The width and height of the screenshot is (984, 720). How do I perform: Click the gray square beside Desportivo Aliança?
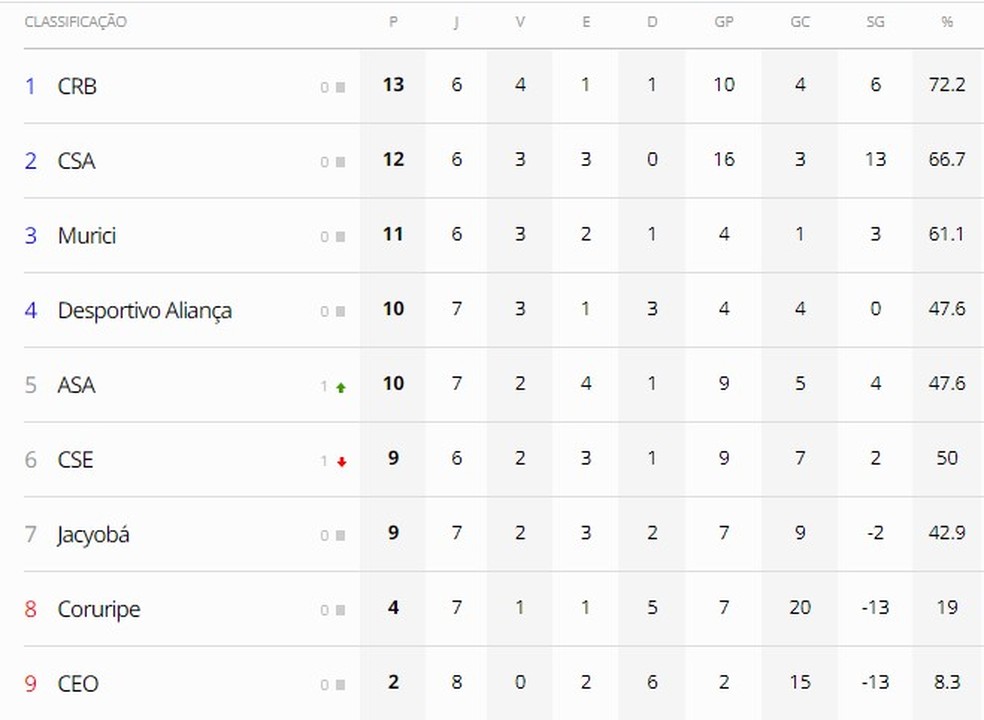340,312
